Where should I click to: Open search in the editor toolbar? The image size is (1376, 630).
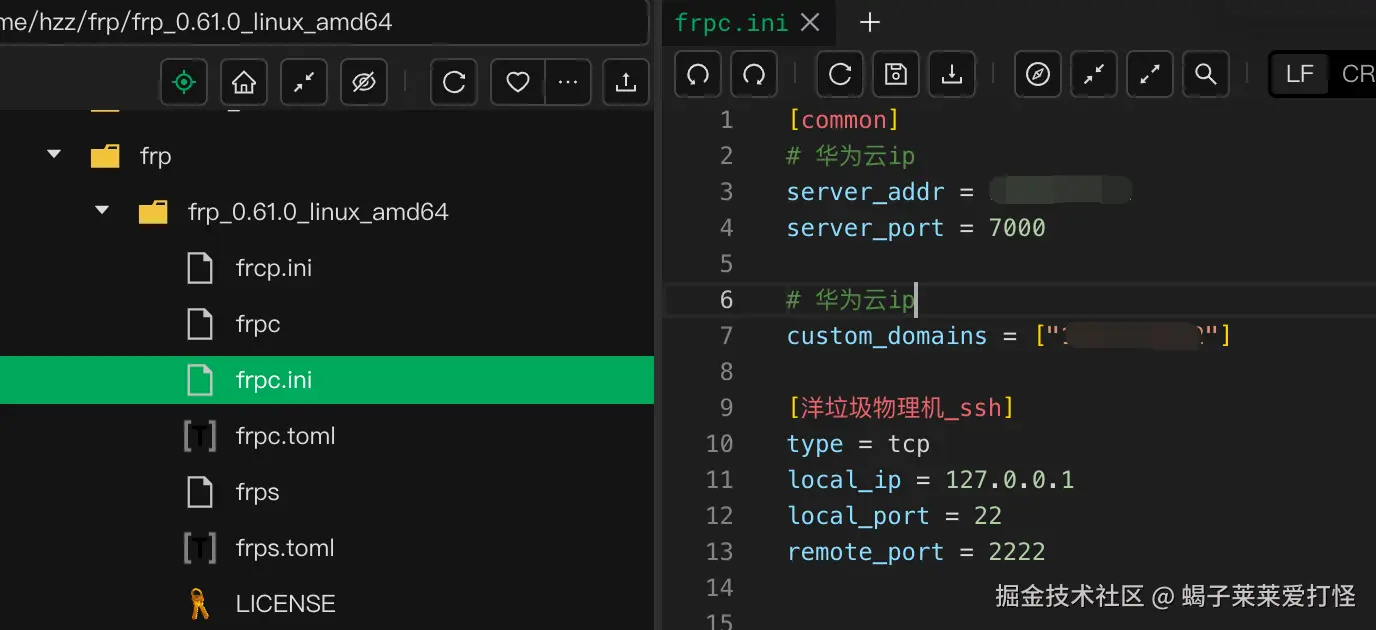(x=1206, y=75)
